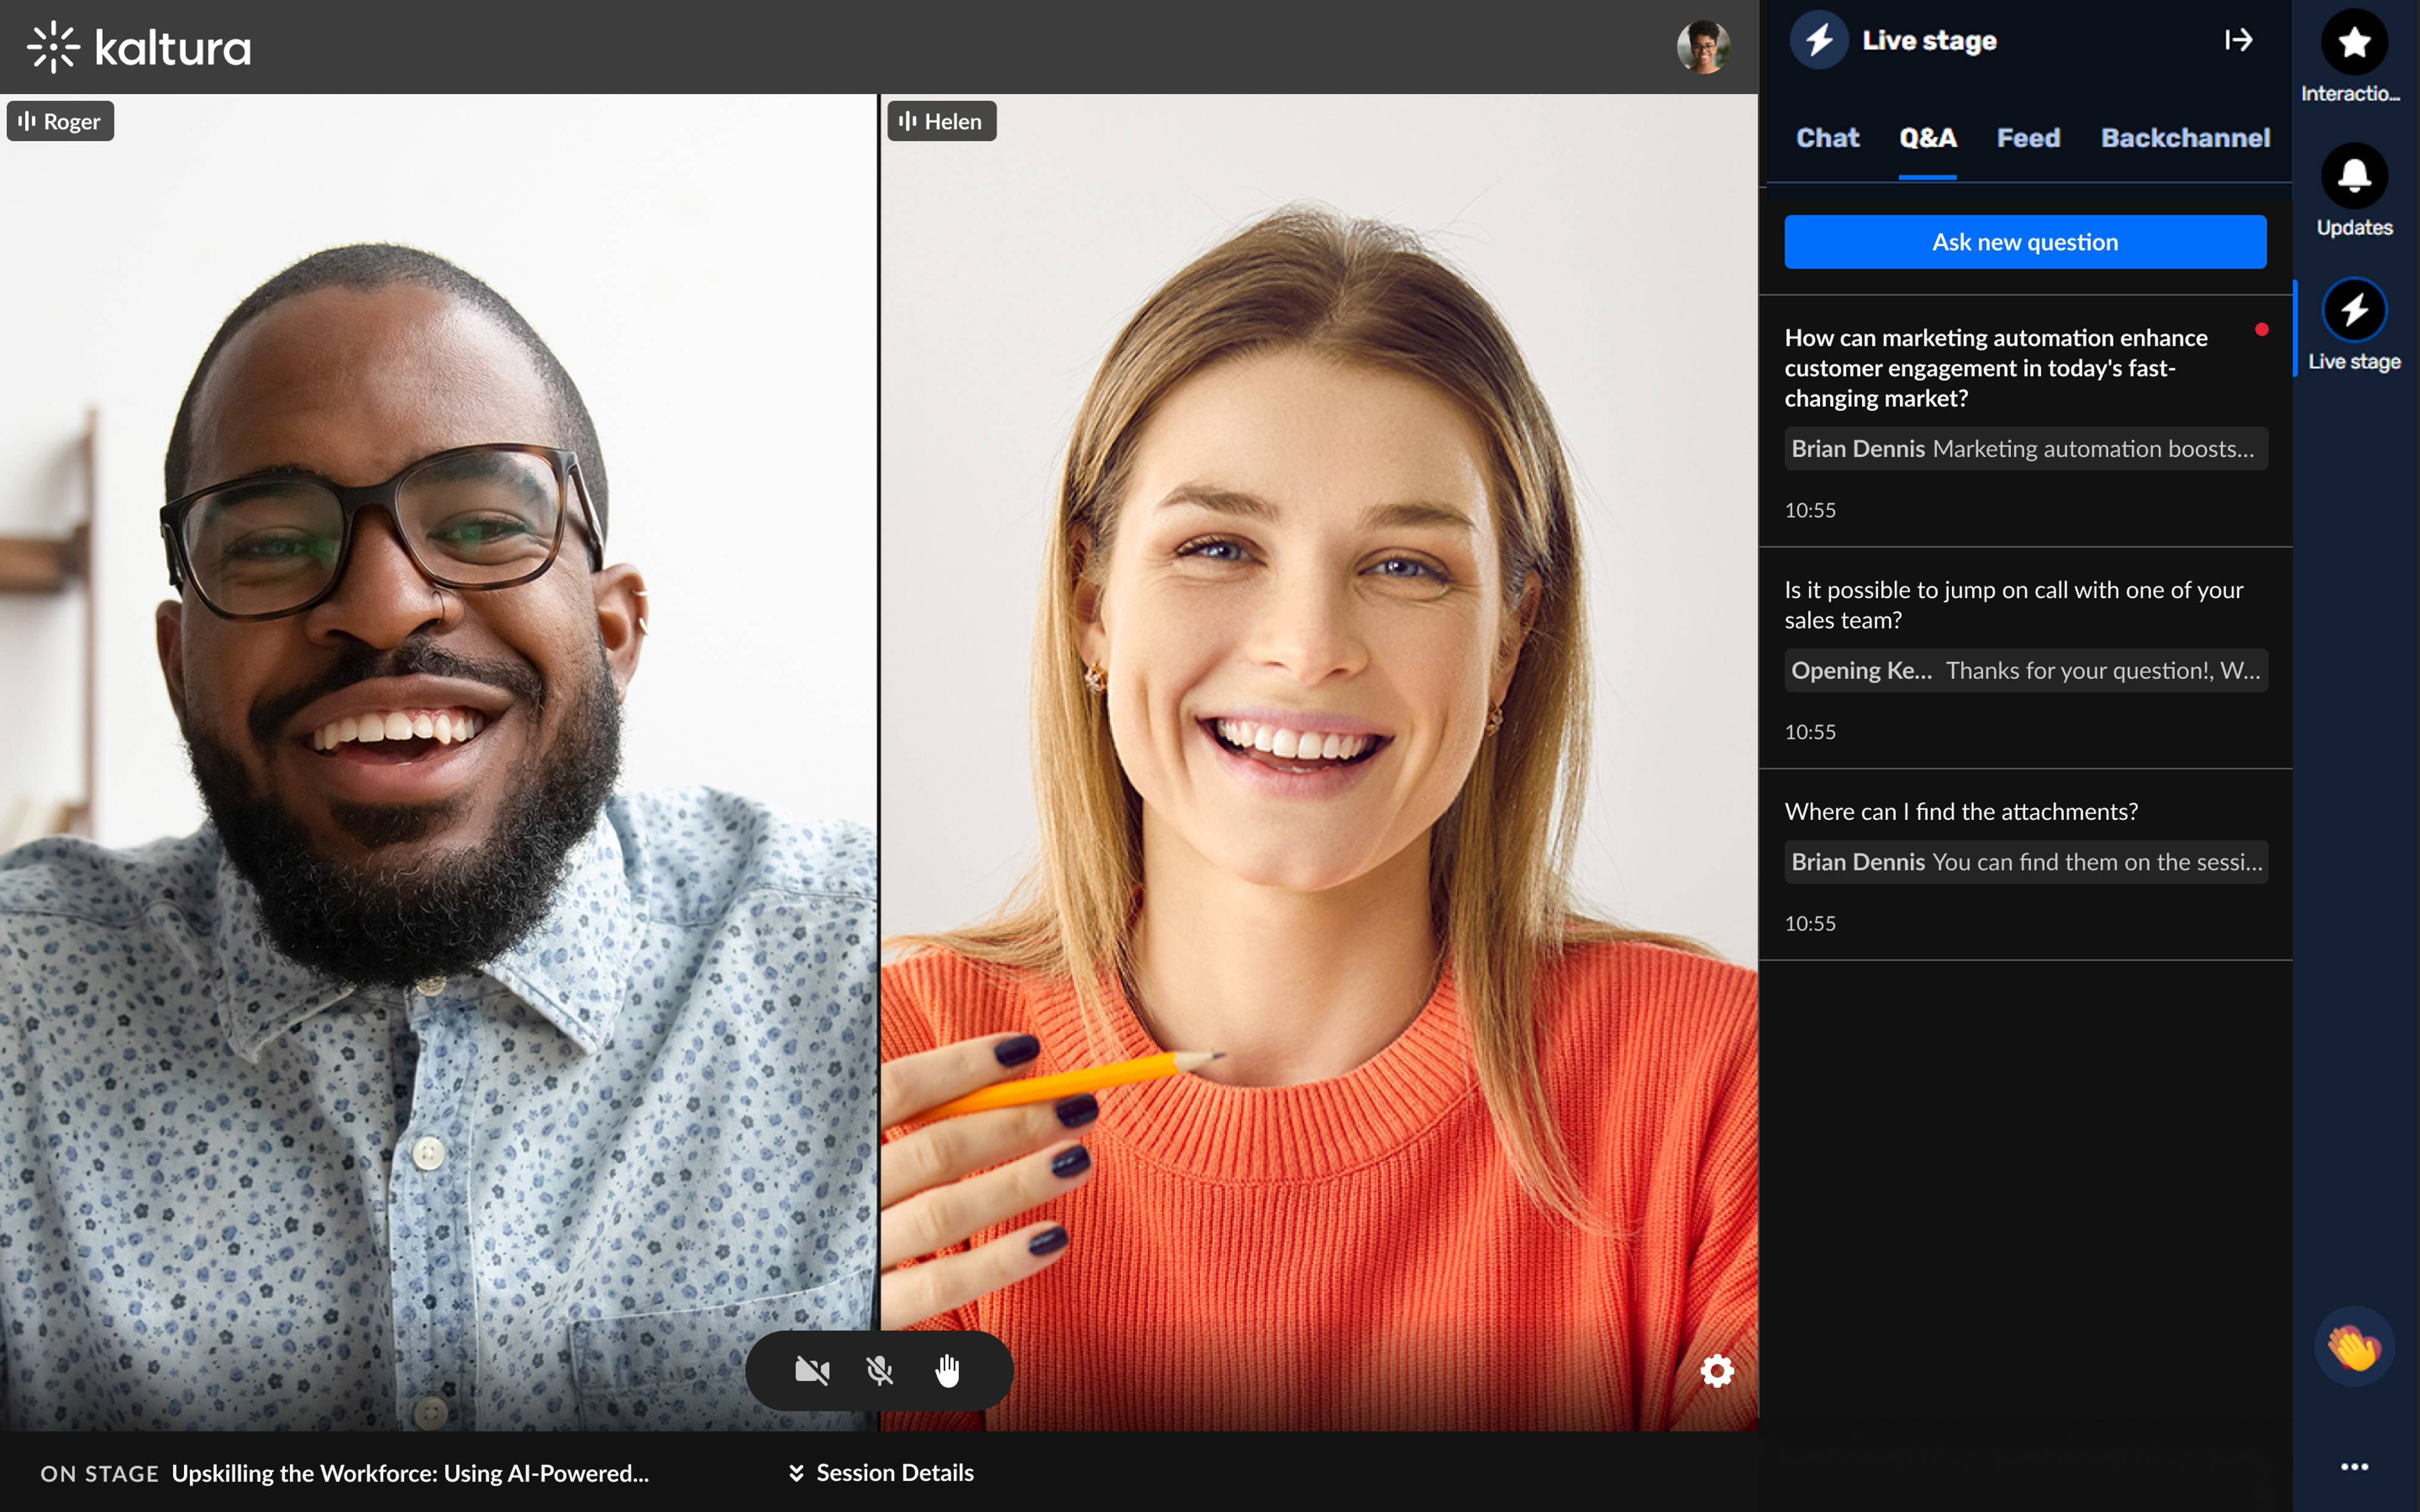Expand Brian Dennis marketing automation reply
The image size is (2420, 1512).
pos(2025,449)
